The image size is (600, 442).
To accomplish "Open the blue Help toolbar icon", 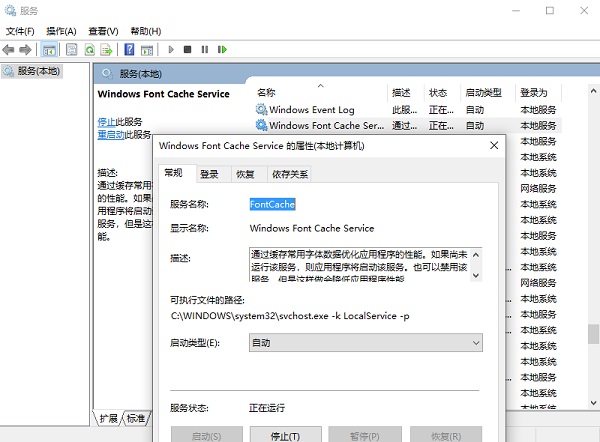I will point(129,50).
